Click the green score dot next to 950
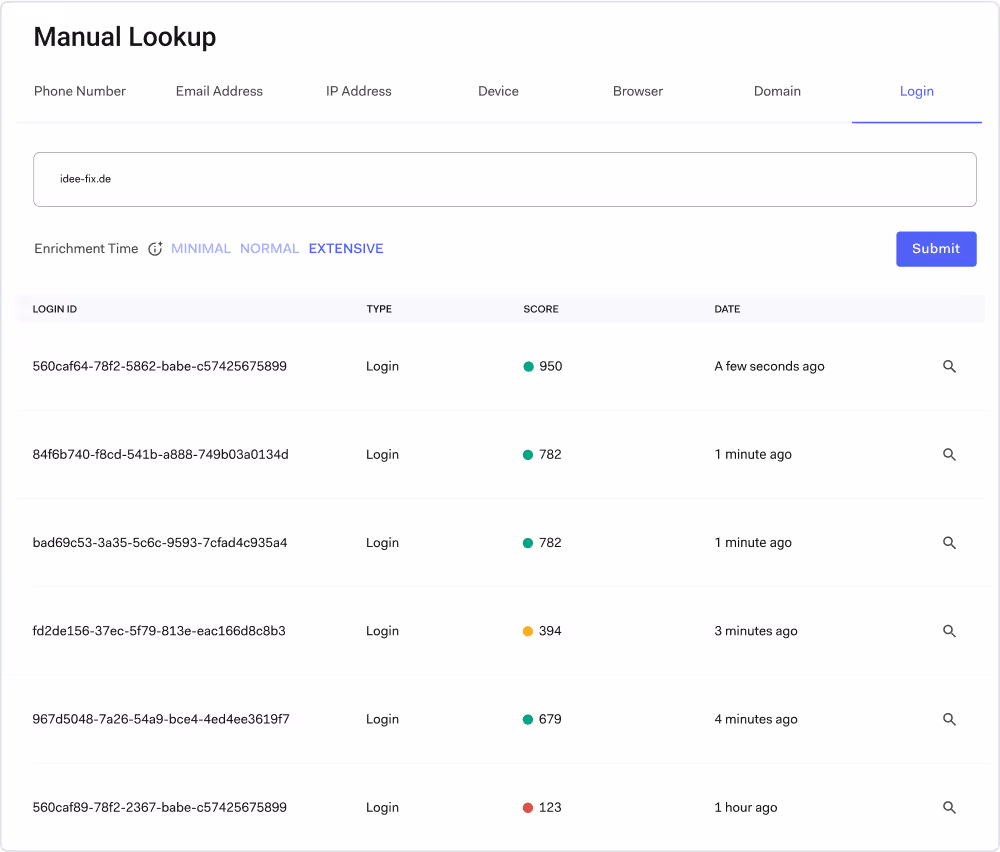Image resolution: width=1000 pixels, height=852 pixels. [527, 366]
